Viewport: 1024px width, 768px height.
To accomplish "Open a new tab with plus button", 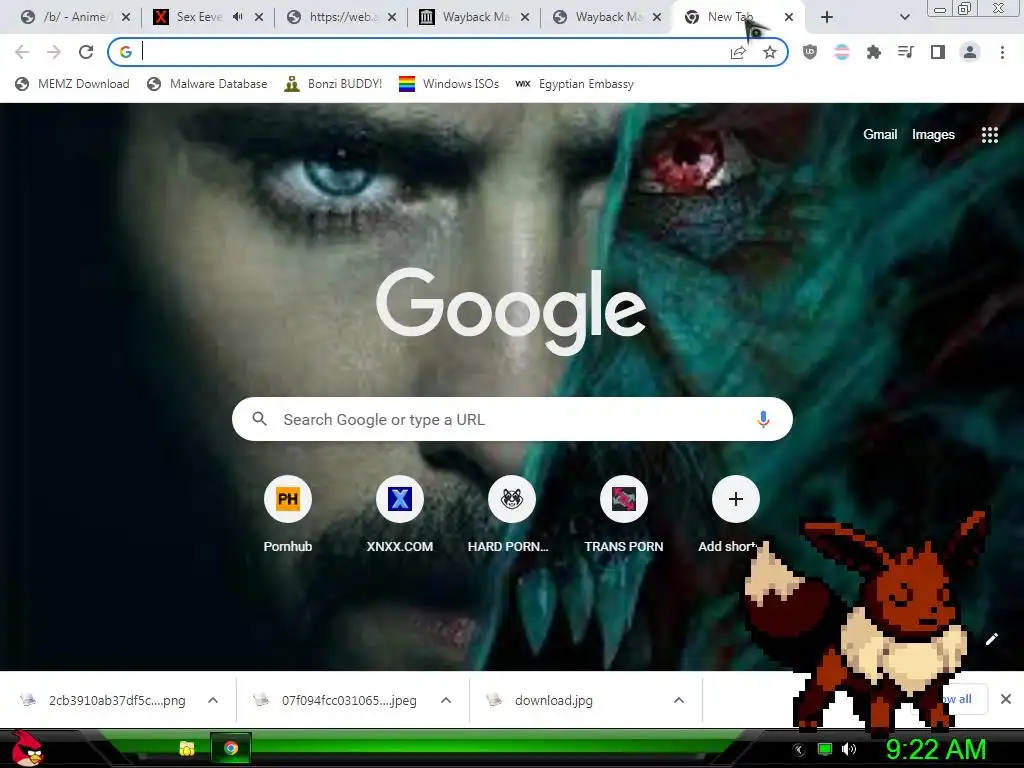I will pos(827,17).
